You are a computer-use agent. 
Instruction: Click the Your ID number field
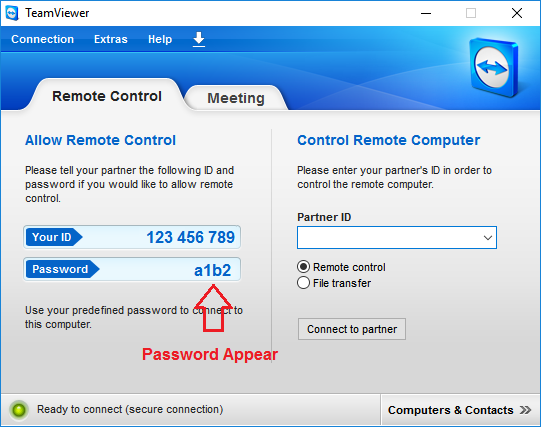pos(132,237)
